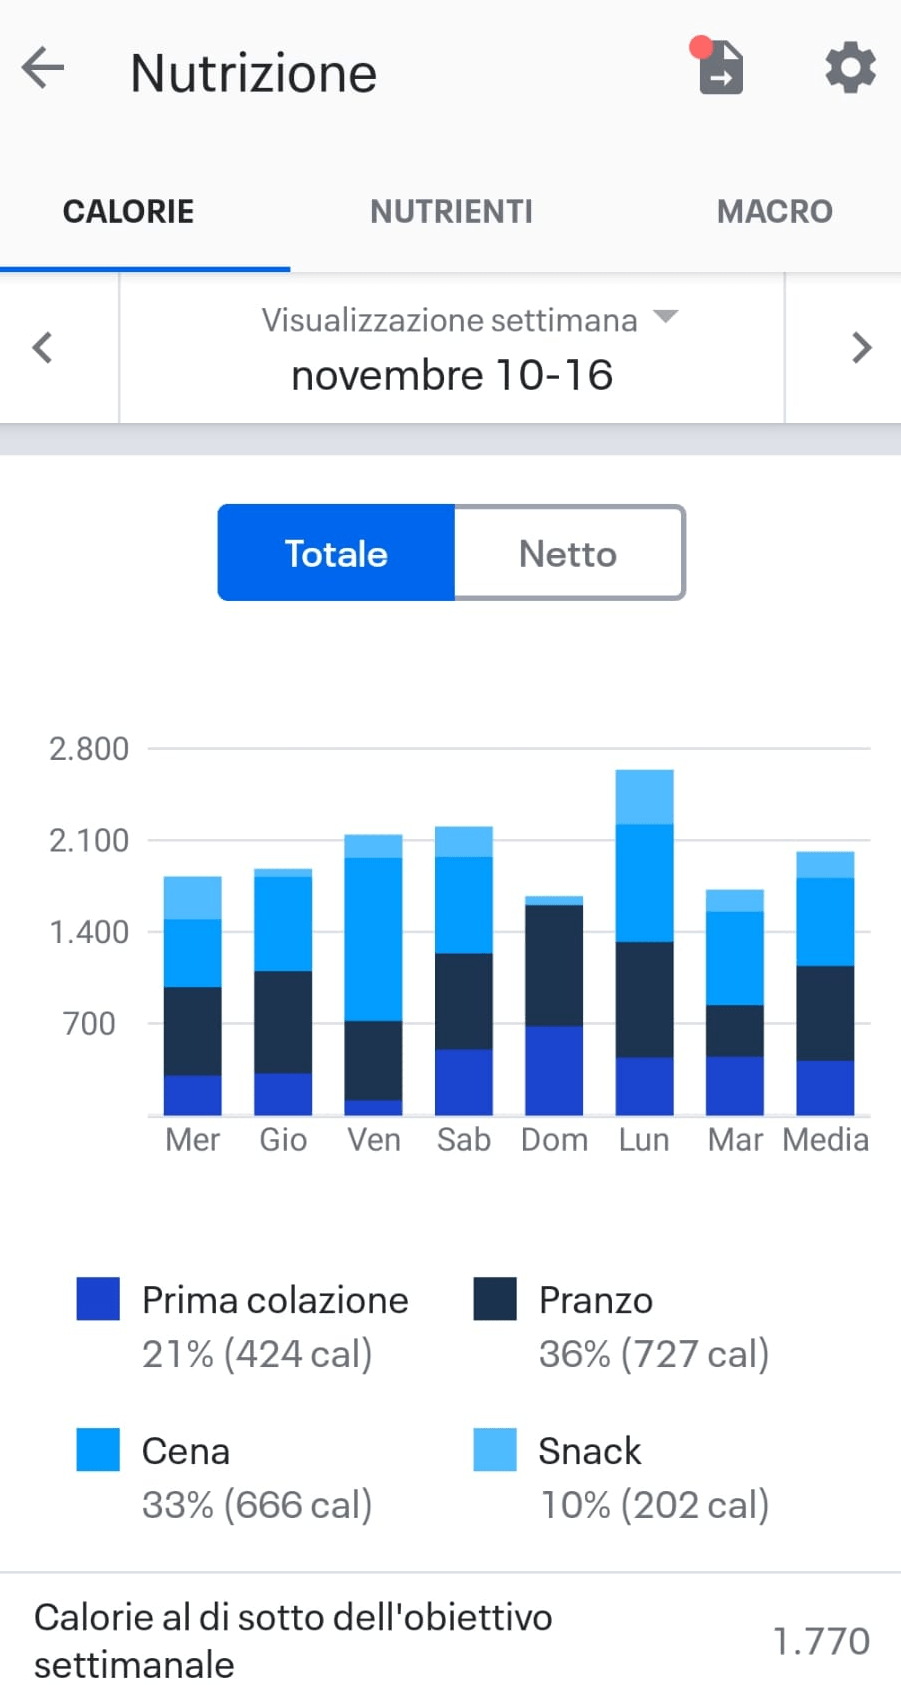
Task: Tap the Media bar in chart
Action: click(825, 983)
